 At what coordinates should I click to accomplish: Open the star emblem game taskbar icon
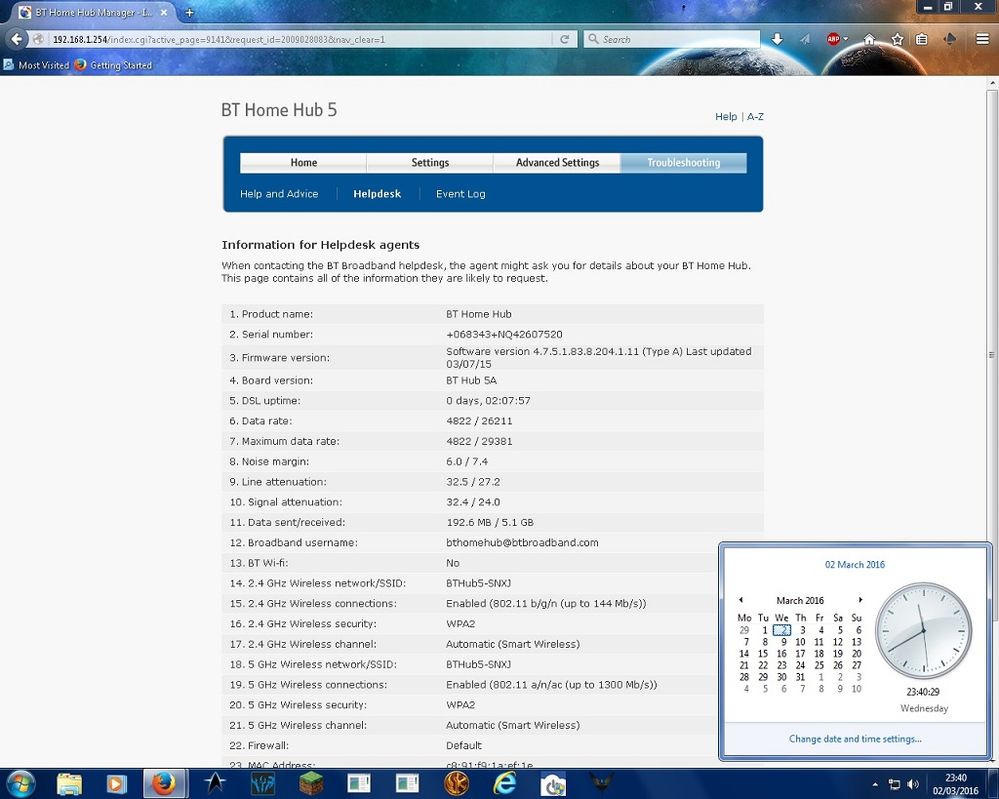tap(215, 784)
